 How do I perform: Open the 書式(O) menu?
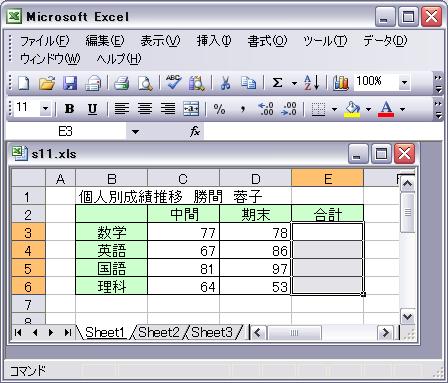pyautogui.click(x=267, y=41)
